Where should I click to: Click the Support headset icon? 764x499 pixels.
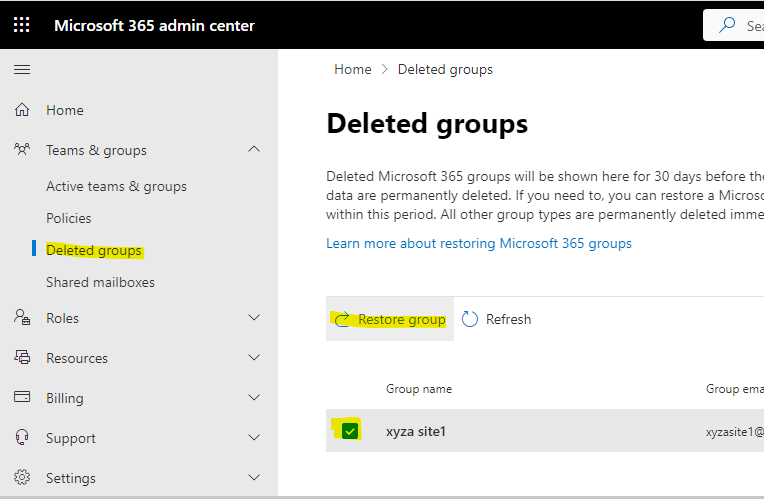[x=22, y=438]
